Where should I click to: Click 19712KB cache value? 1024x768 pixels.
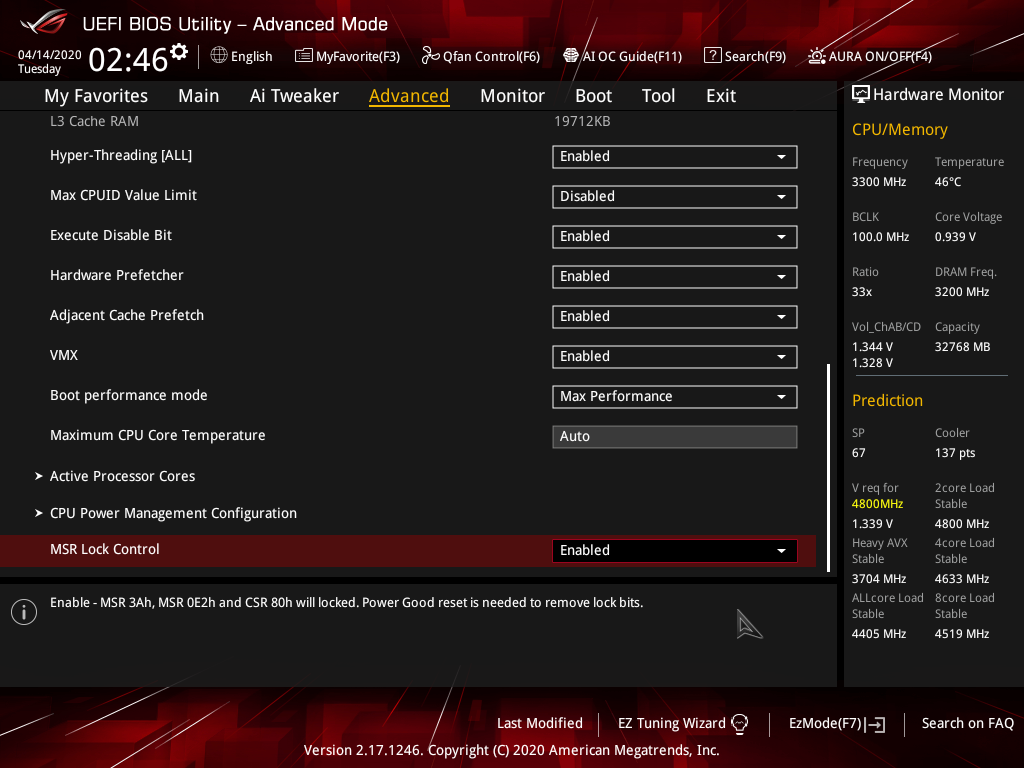pyautogui.click(x=582, y=121)
